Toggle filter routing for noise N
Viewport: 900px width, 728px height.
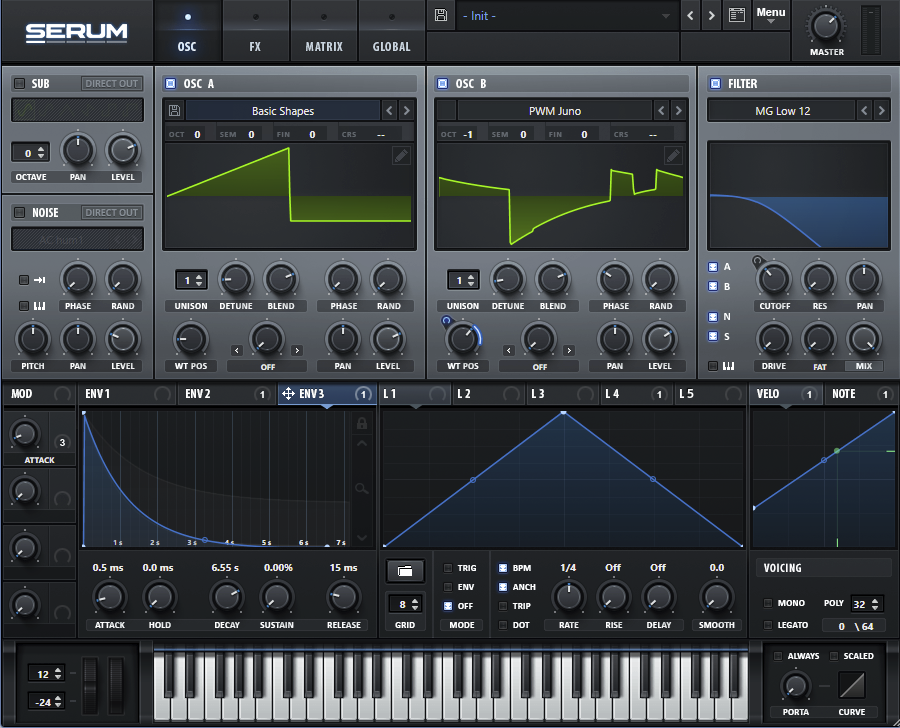coord(713,317)
